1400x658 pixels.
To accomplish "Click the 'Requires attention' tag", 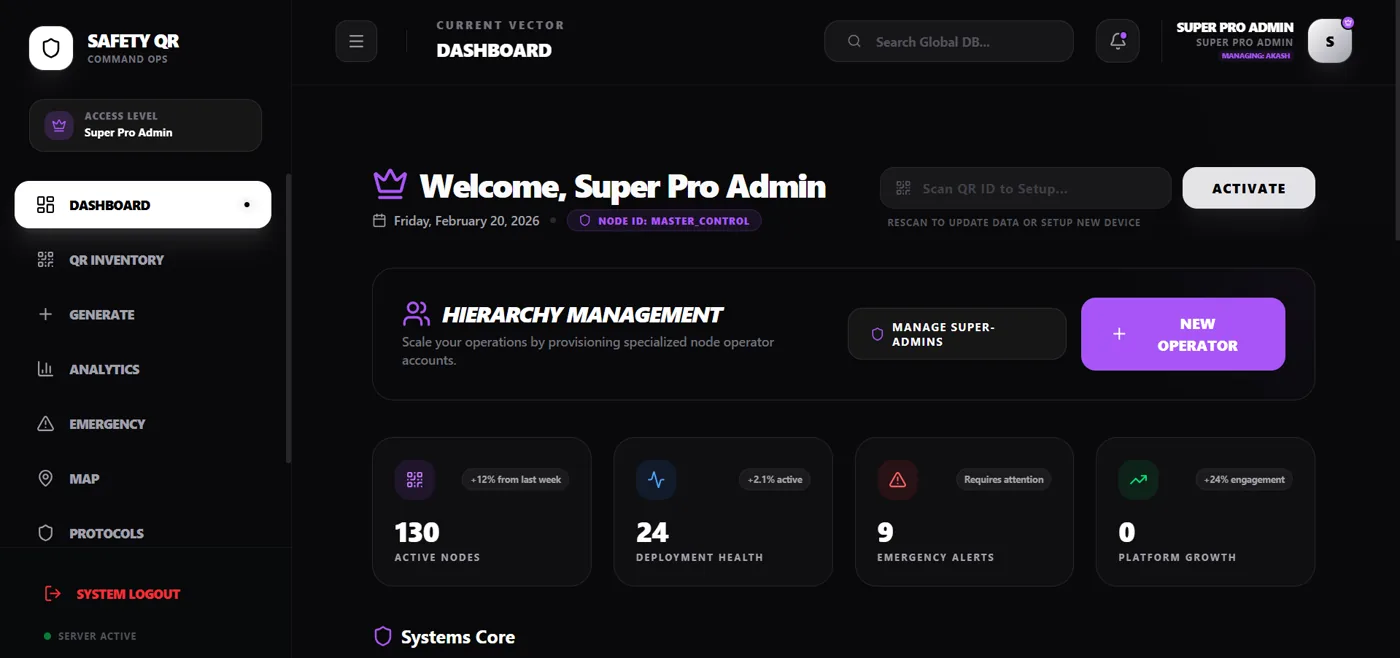I will 1003,480.
